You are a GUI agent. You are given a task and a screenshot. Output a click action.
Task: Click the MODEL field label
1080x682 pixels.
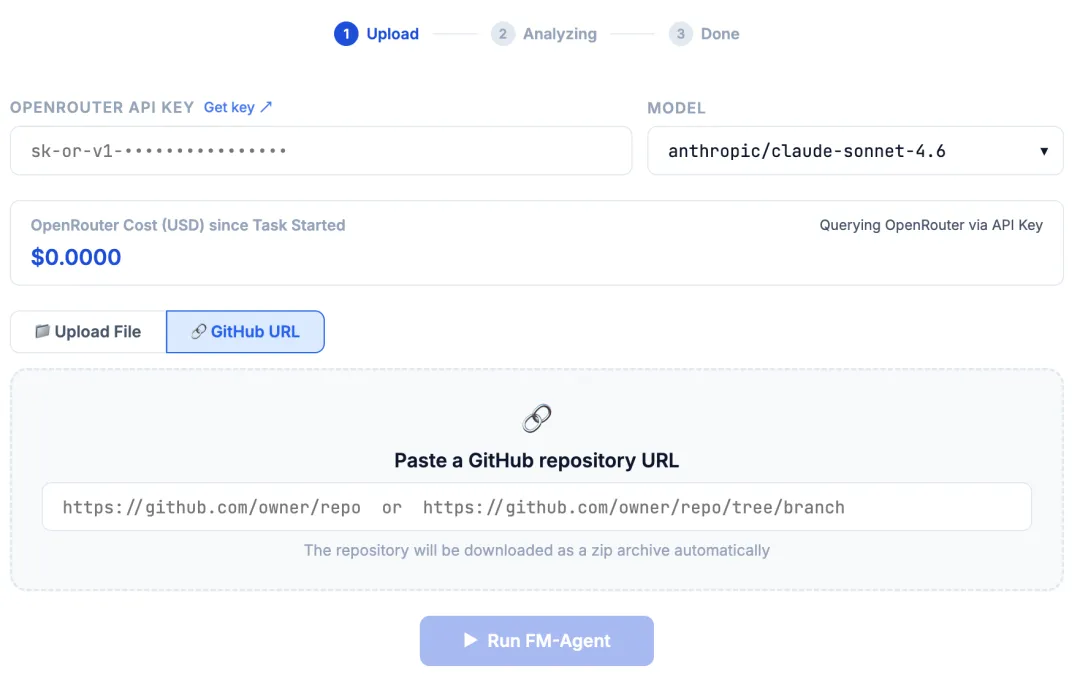pyautogui.click(x=676, y=108)
